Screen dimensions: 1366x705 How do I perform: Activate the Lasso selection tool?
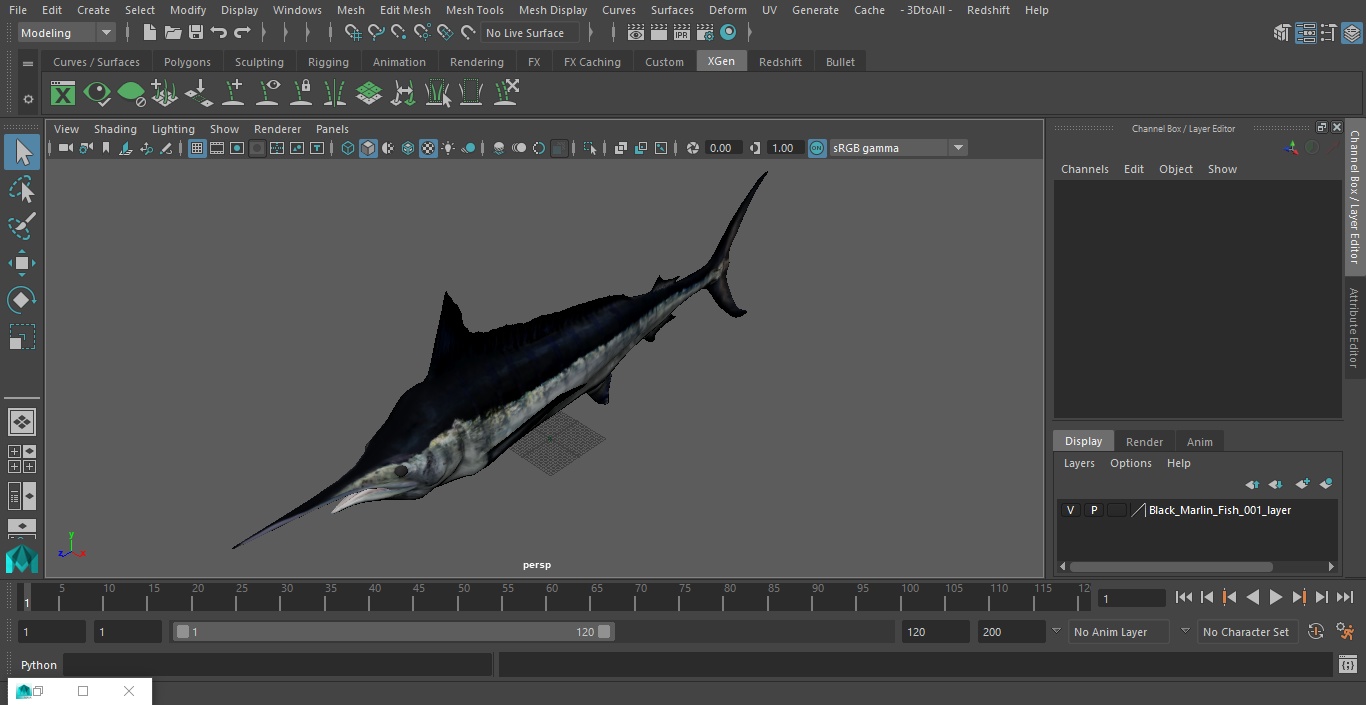click(22, 190)
